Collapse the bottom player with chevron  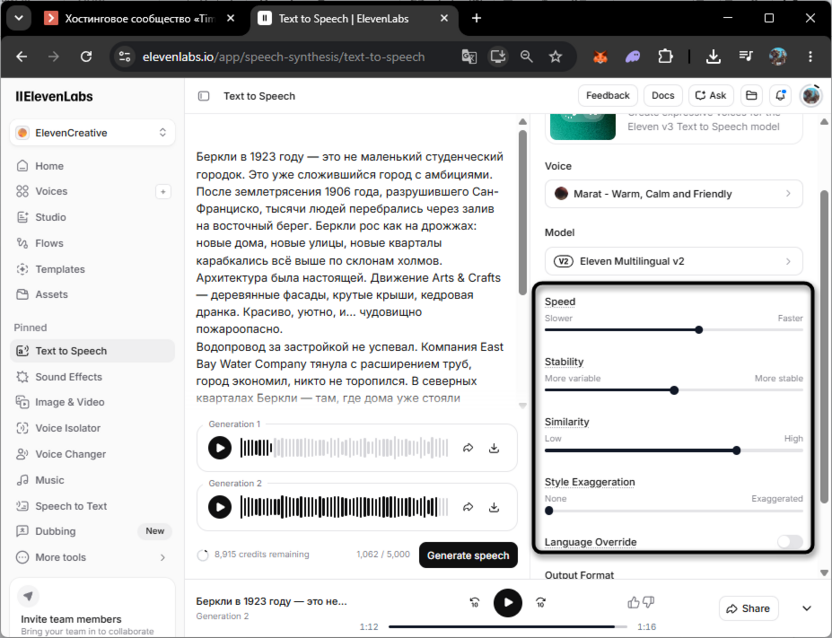pos(807,608)
